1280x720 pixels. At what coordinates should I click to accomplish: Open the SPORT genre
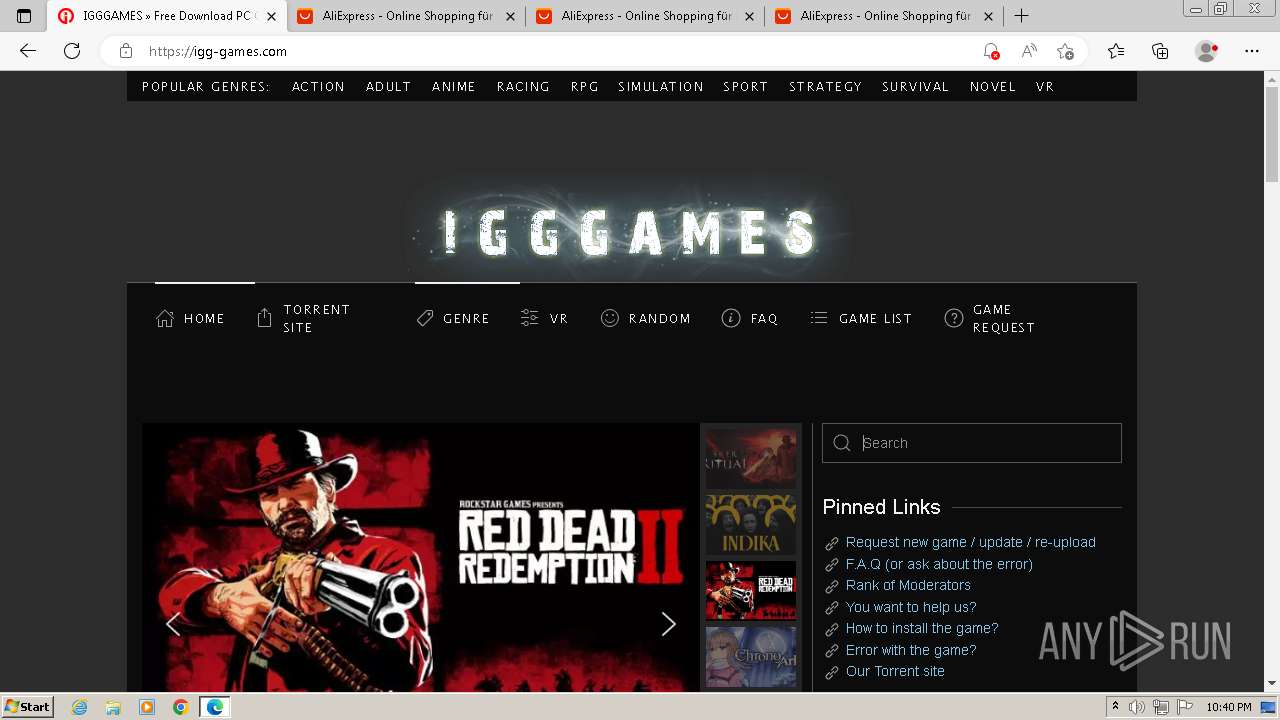(x=746, y=87)
